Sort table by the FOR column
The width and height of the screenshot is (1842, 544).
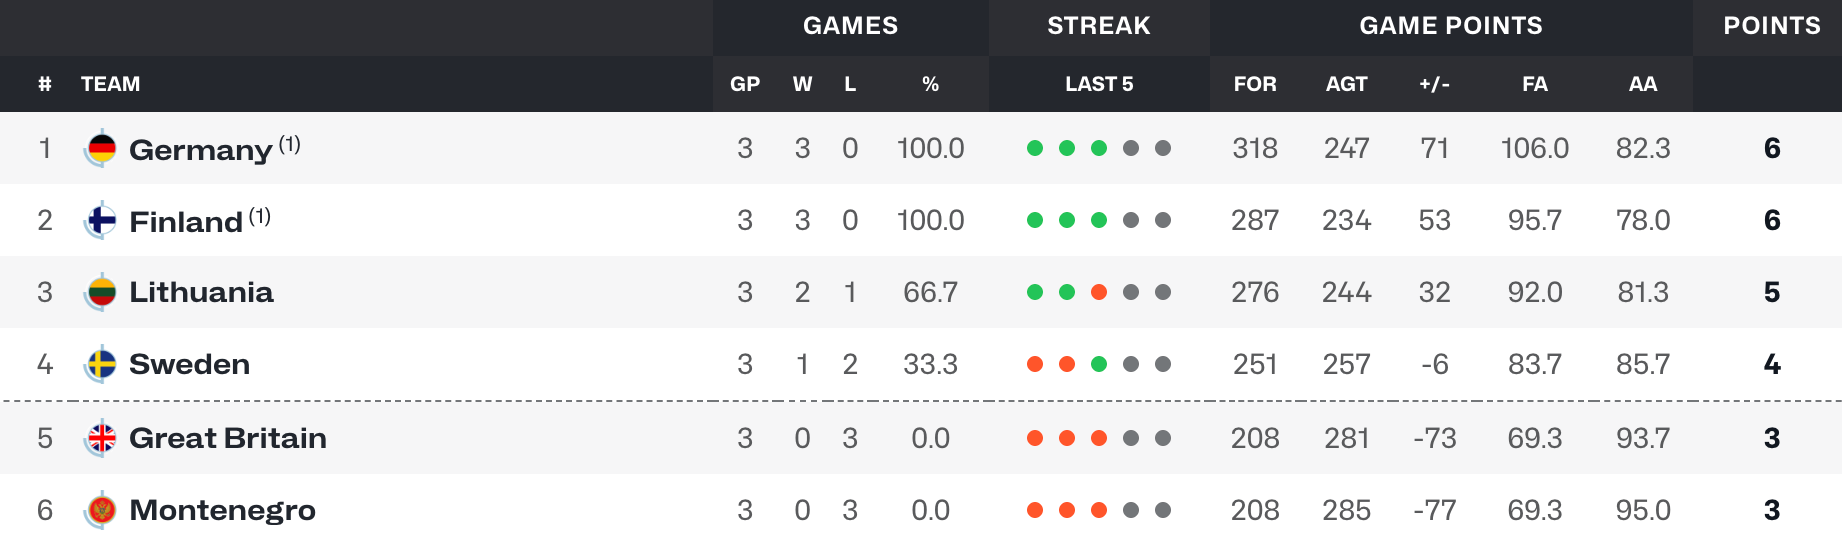[1255, 84]
